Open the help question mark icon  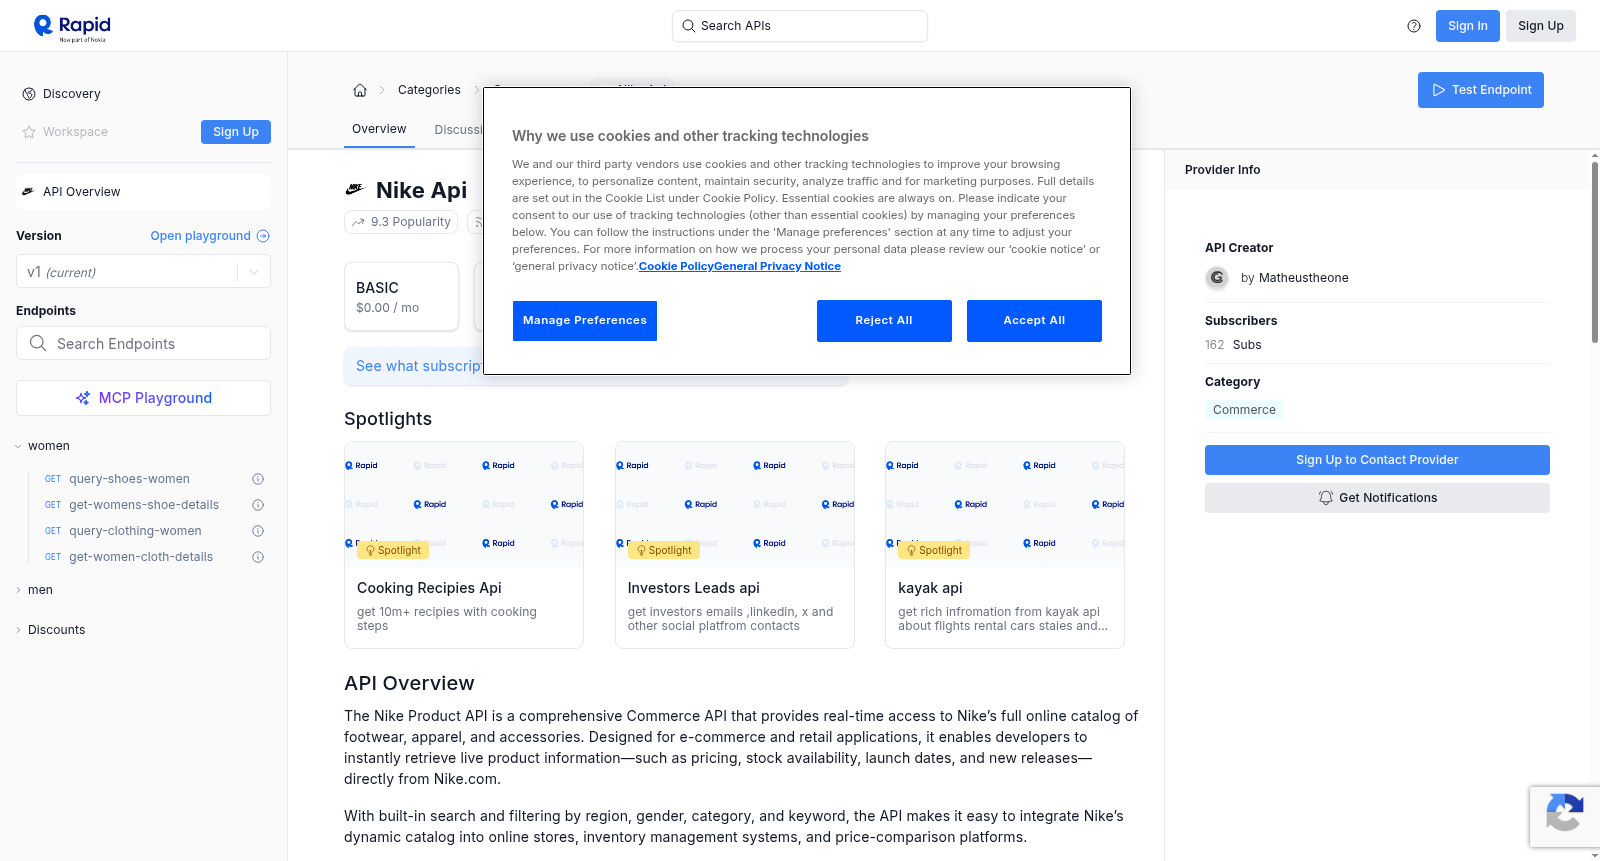1414,26
